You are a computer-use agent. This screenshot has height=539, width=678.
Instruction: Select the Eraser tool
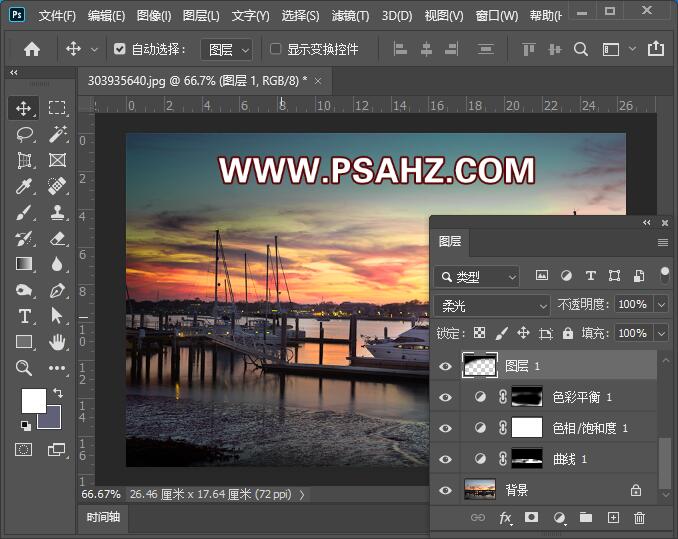57,238
